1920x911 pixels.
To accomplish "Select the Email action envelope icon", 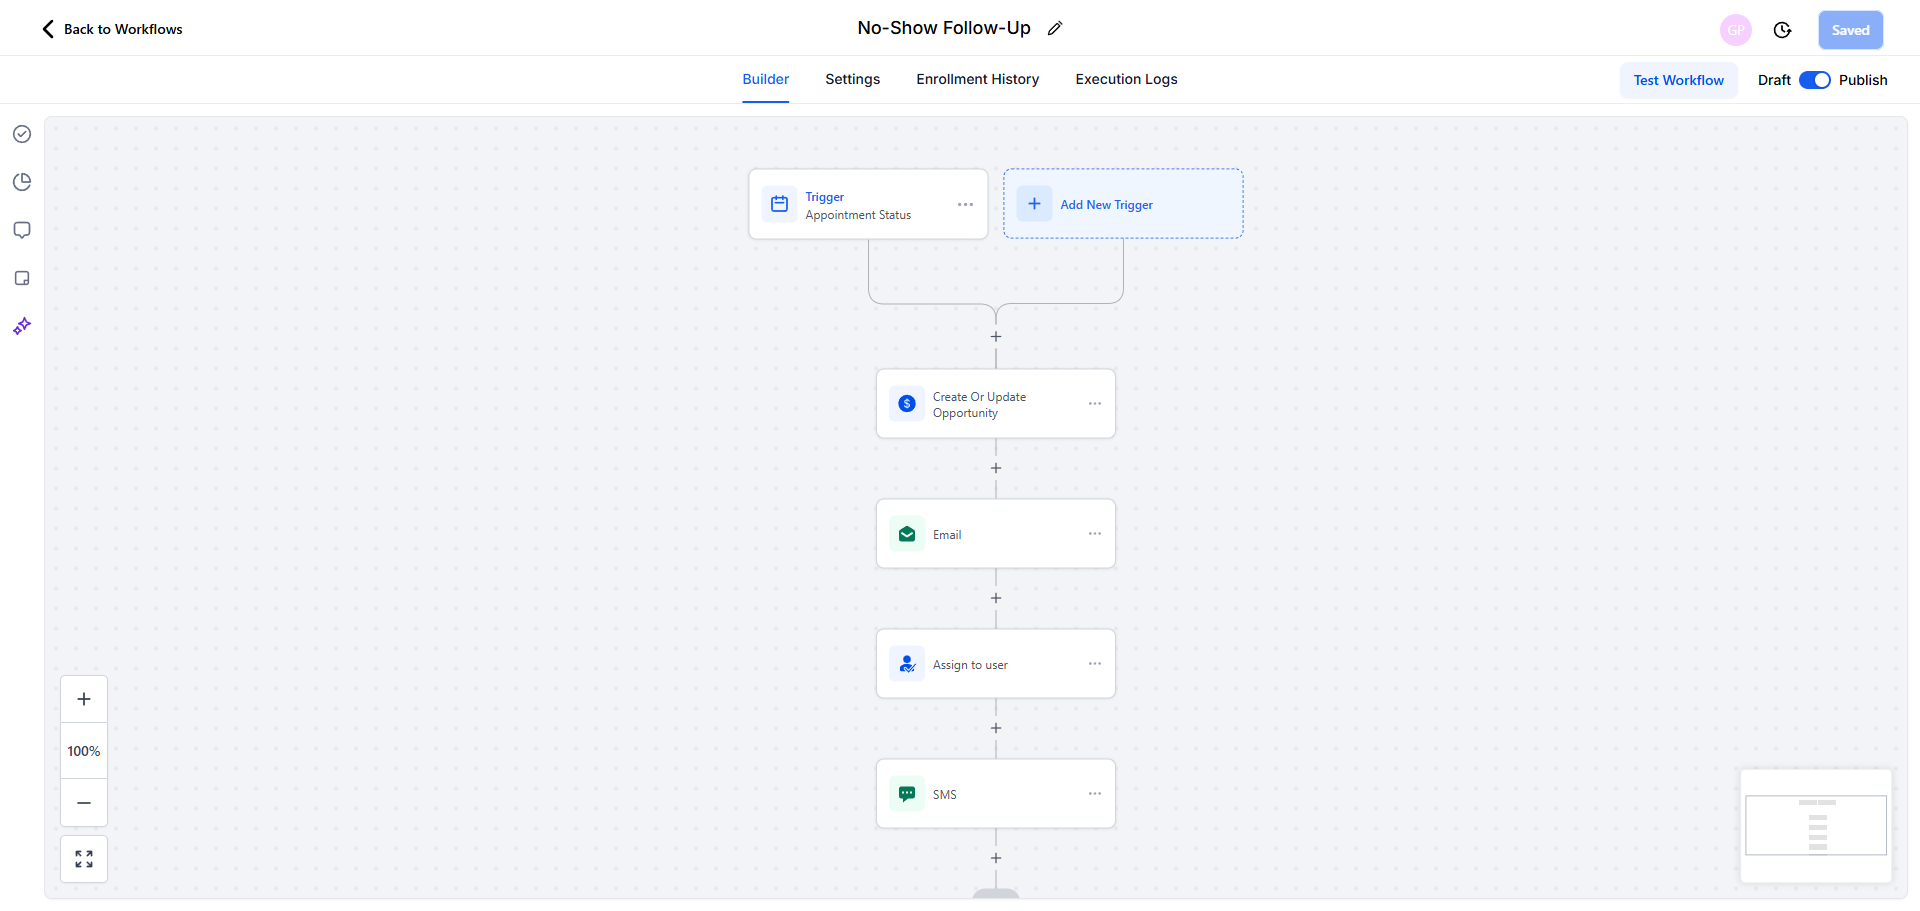I will click(907, 534).
